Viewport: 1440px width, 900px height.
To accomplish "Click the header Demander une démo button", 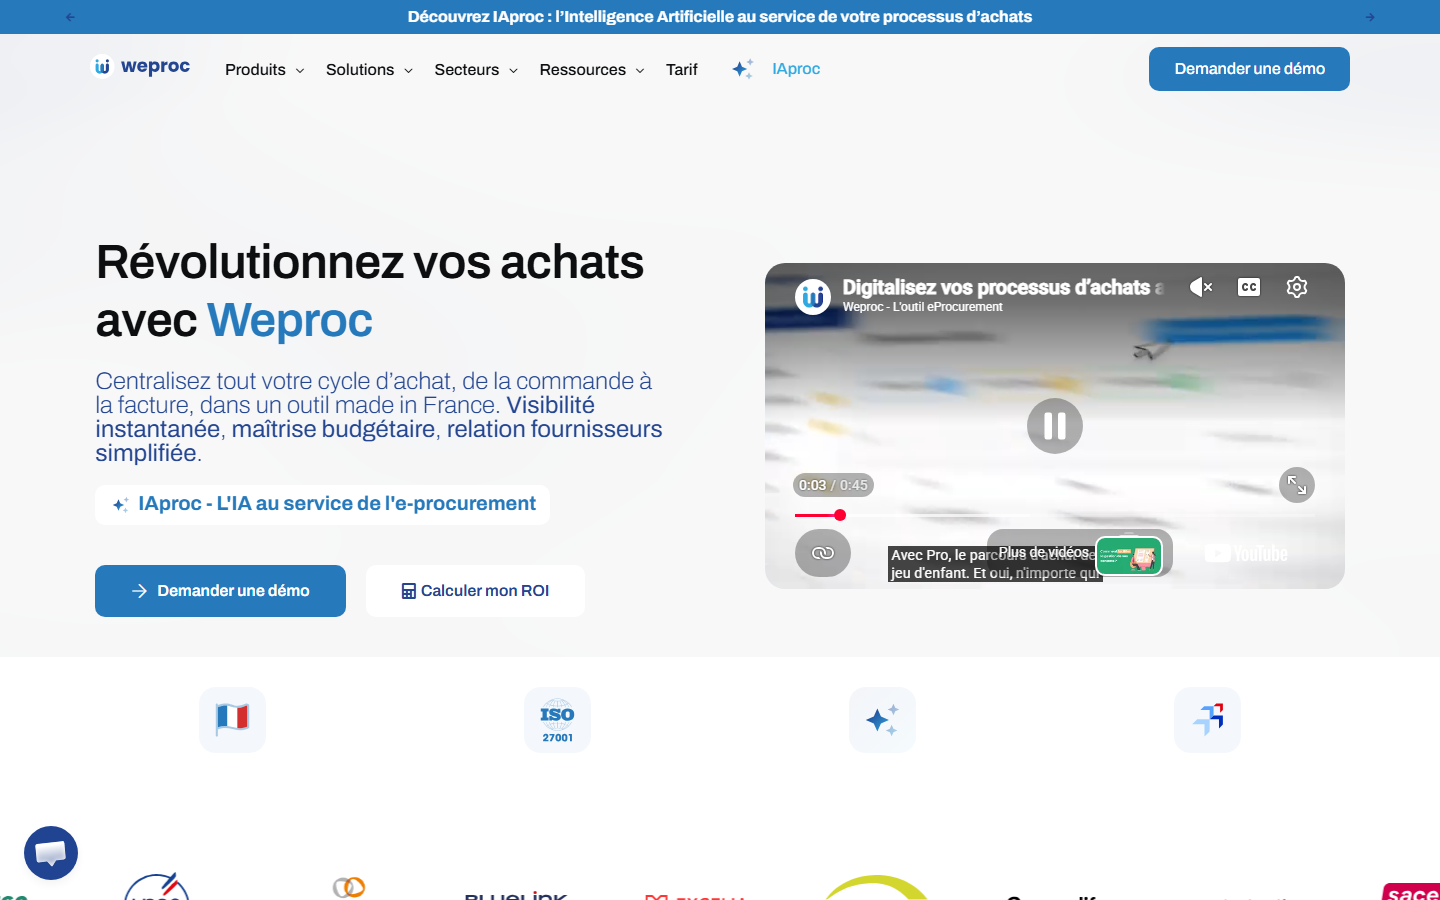I will (x=1249, y=69).
